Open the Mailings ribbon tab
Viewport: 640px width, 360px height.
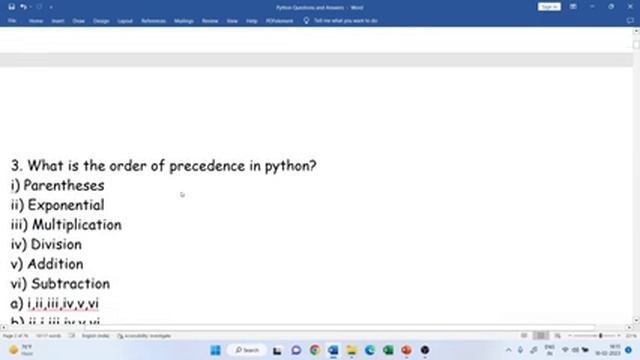pos(184,21)
